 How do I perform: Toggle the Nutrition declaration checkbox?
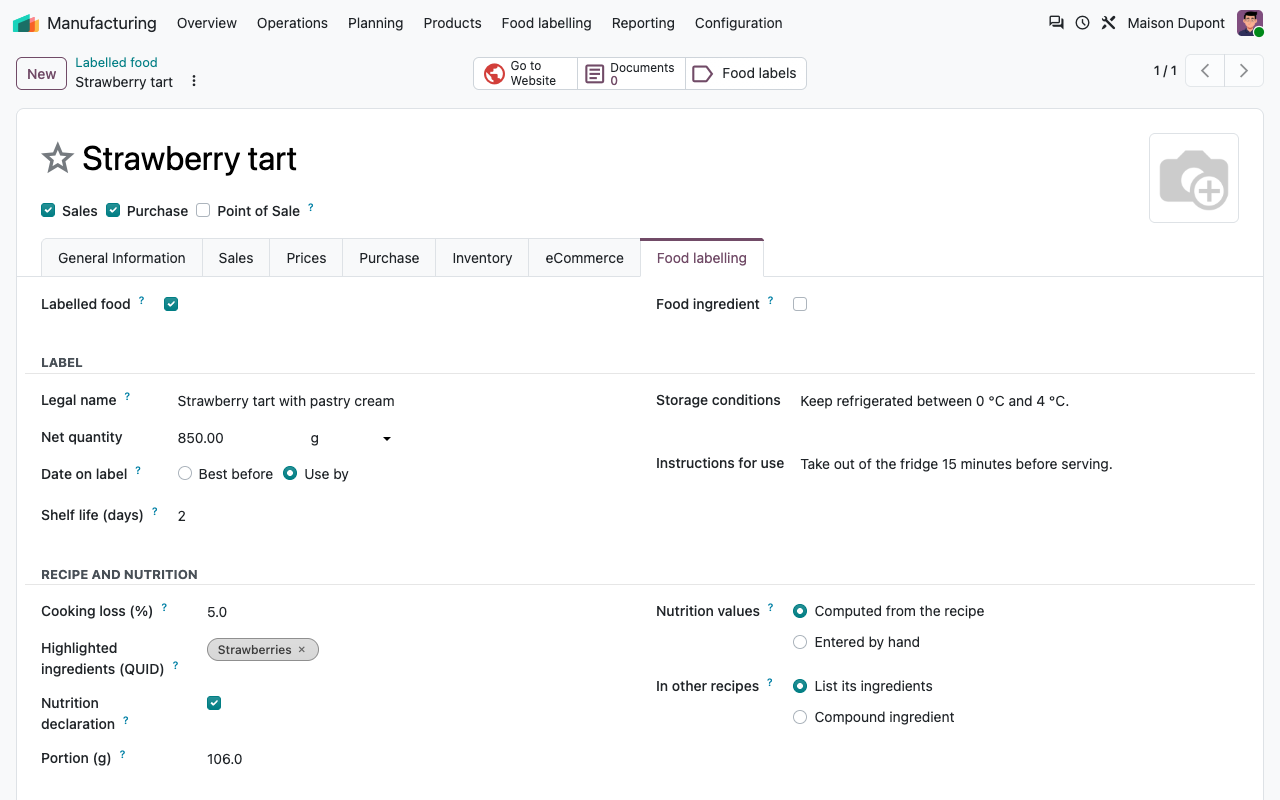click(214, 703)
